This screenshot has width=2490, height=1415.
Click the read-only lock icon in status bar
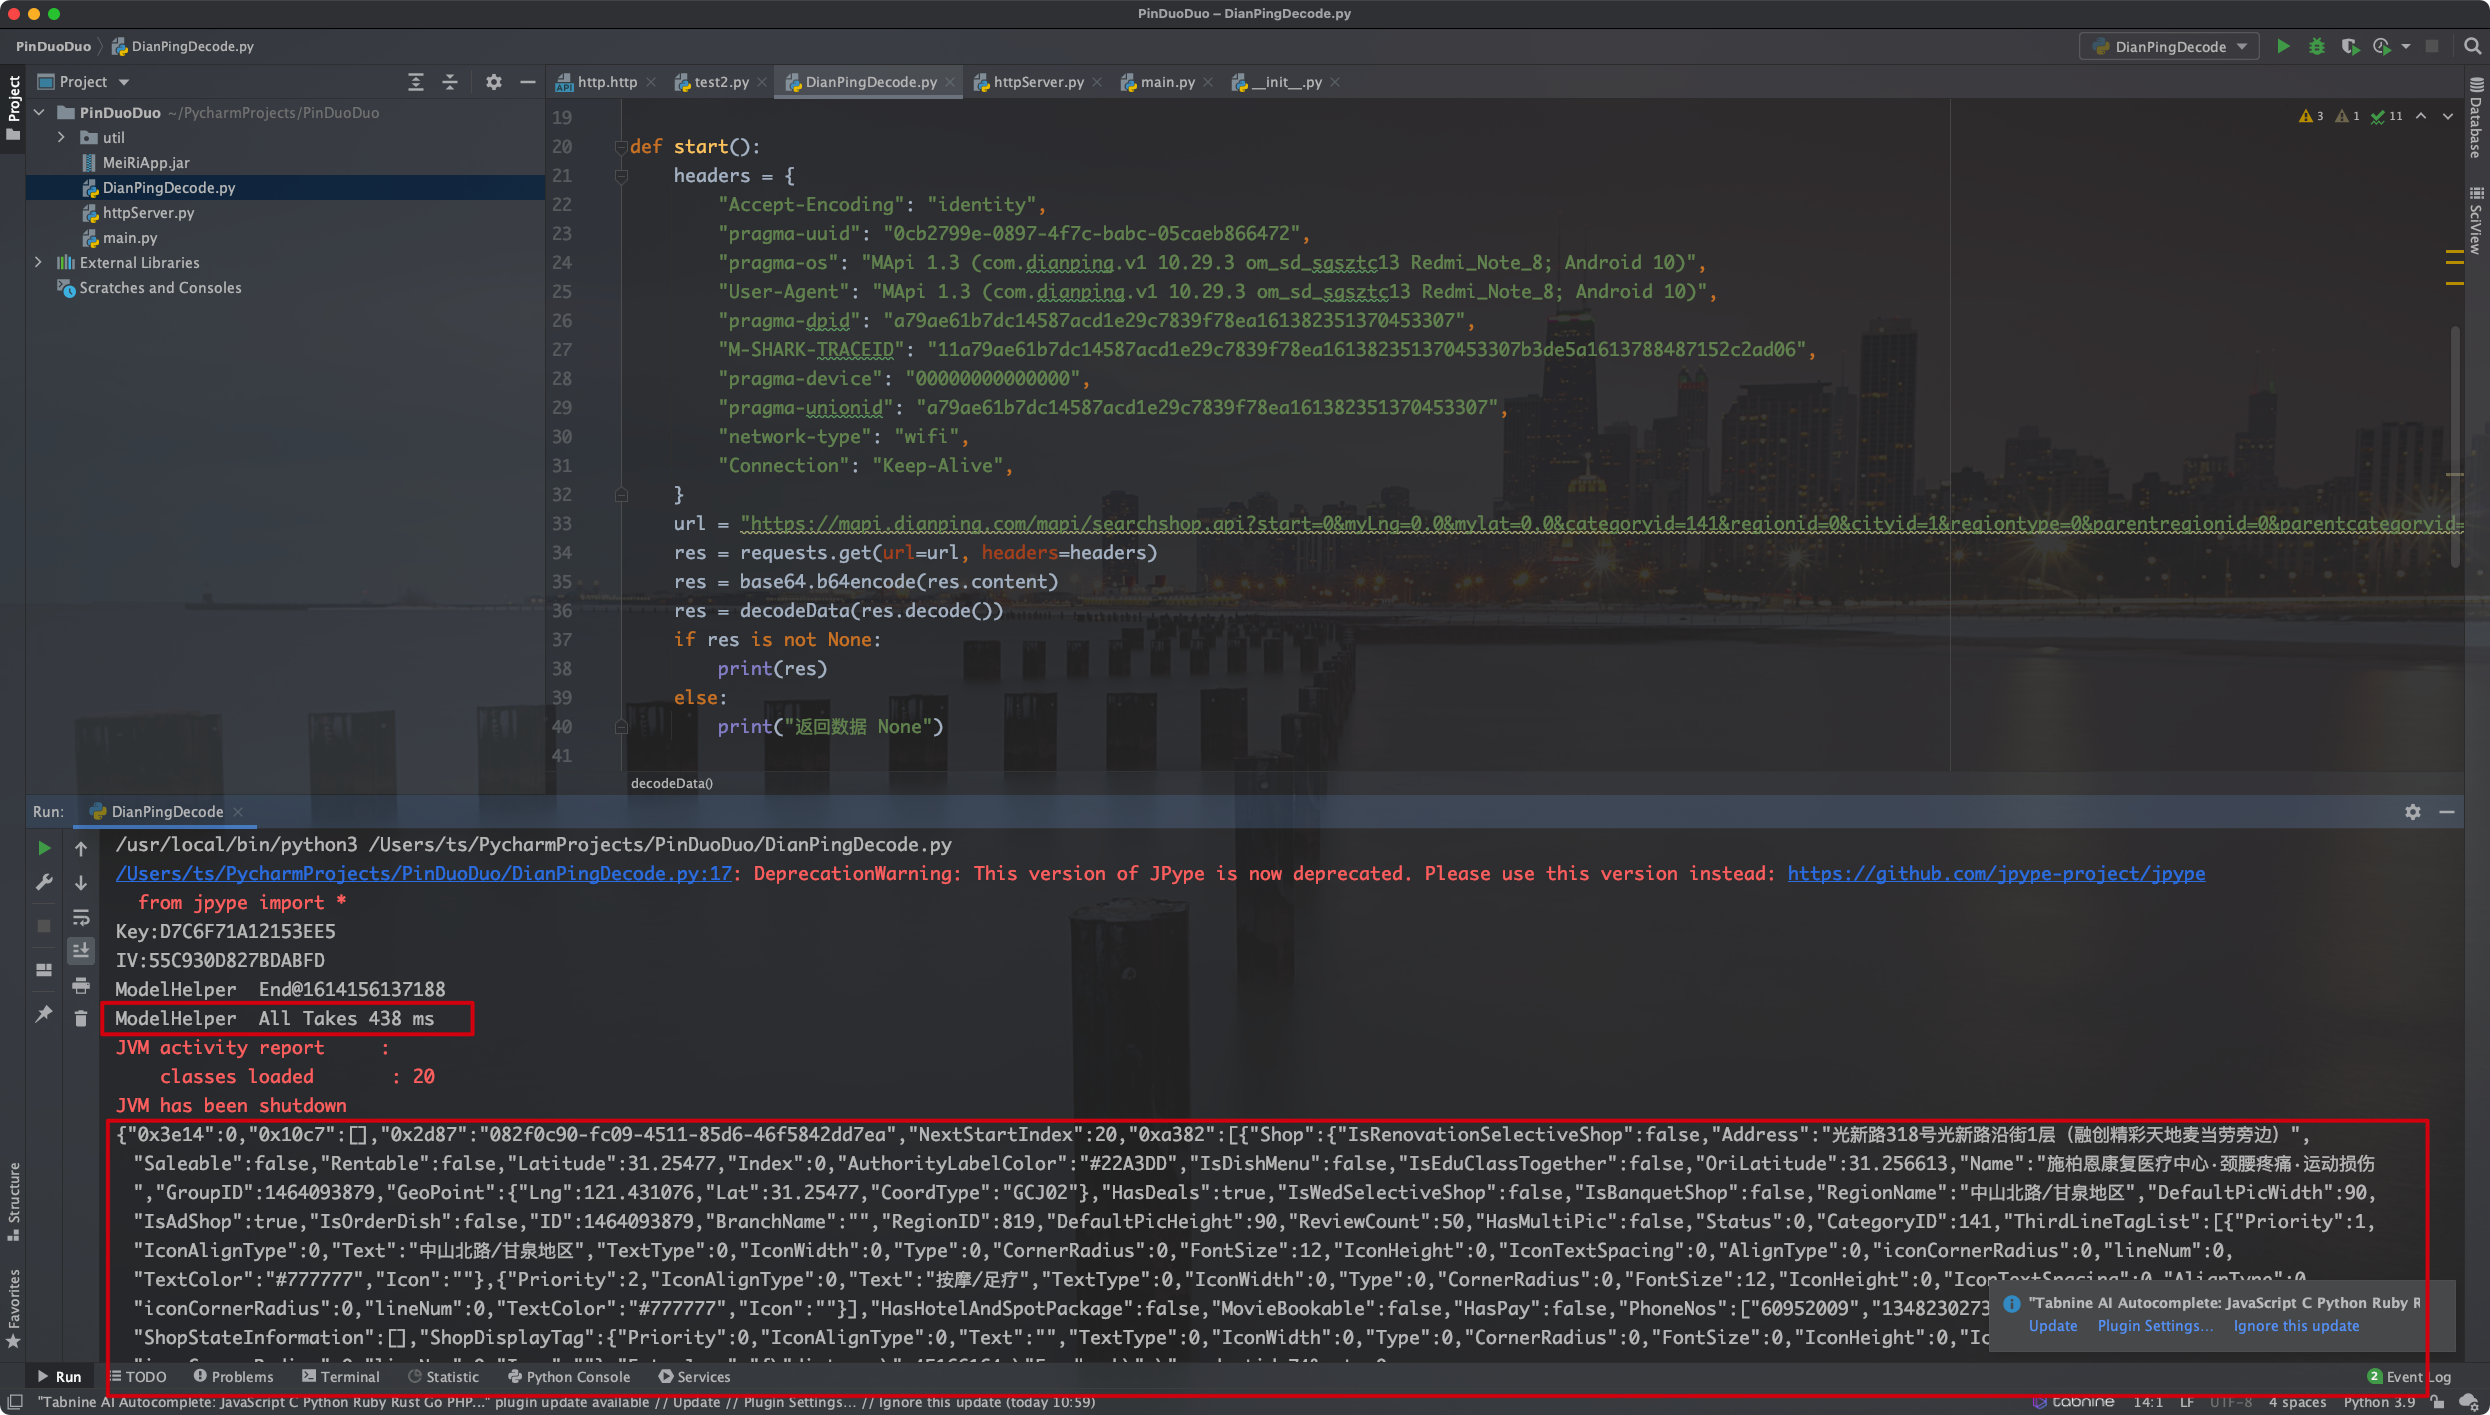click(2438, 1402)
